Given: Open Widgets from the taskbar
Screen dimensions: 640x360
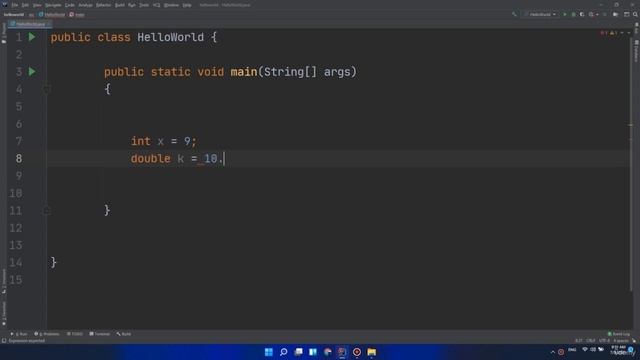Looking at the screenshot, I should [x=313, y=352].
